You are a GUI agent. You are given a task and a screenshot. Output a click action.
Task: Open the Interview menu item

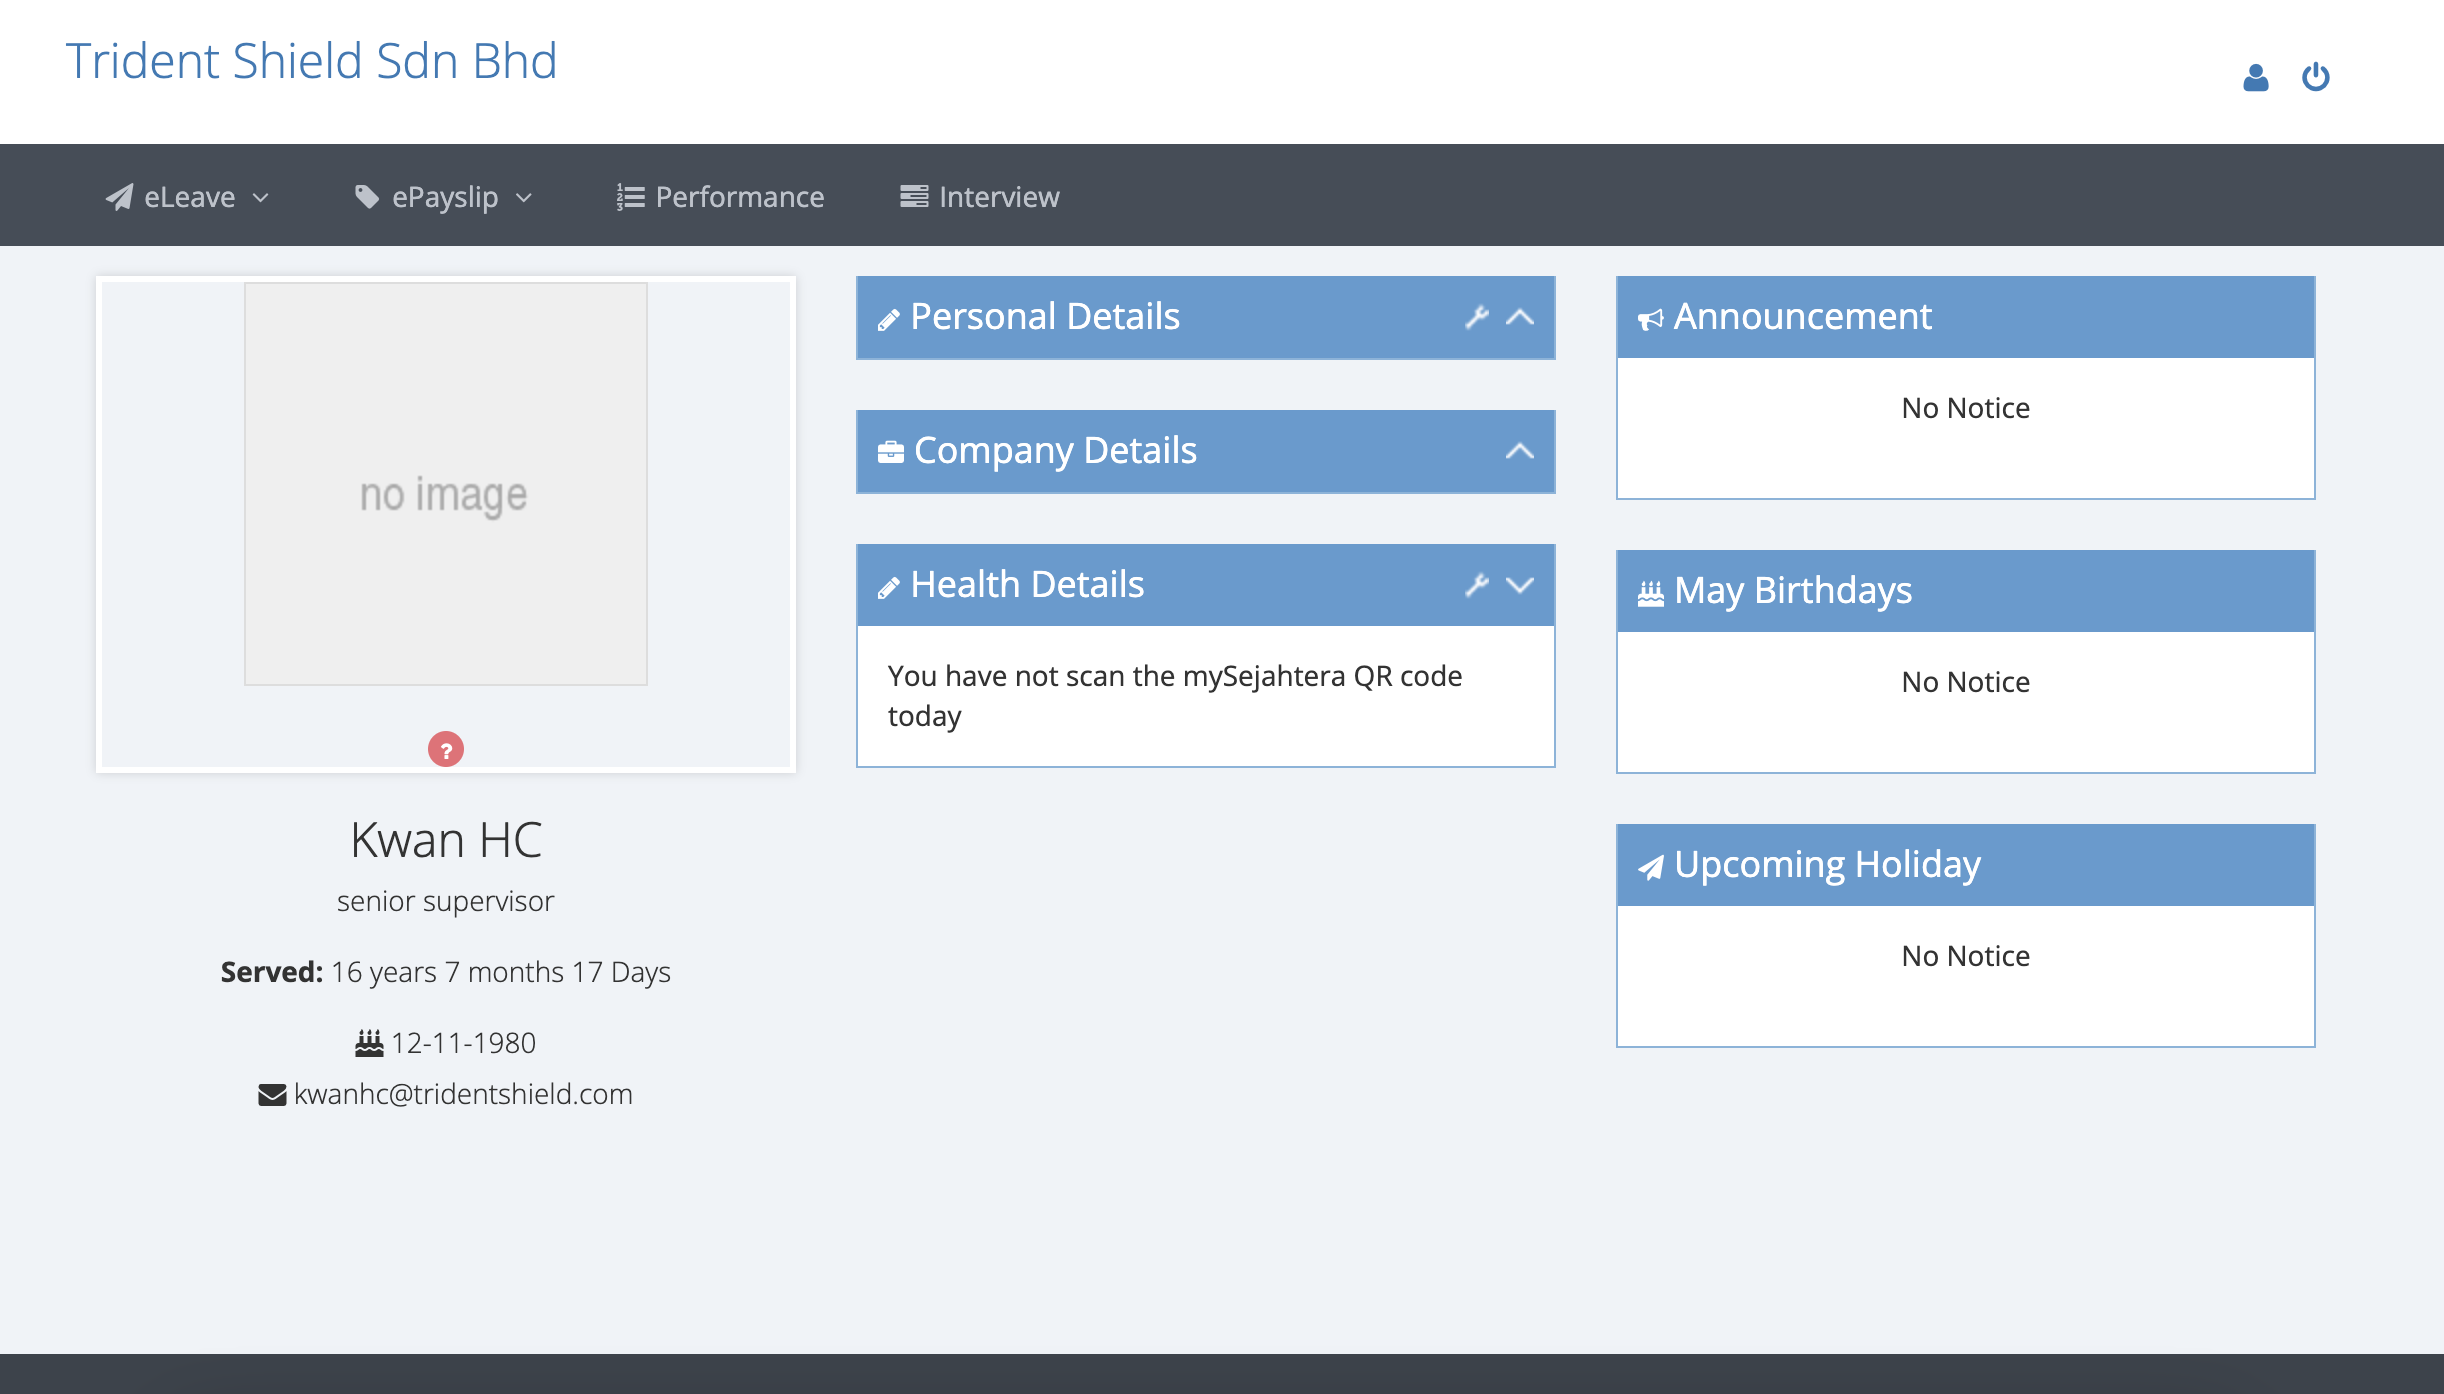(x=978, y=196)
